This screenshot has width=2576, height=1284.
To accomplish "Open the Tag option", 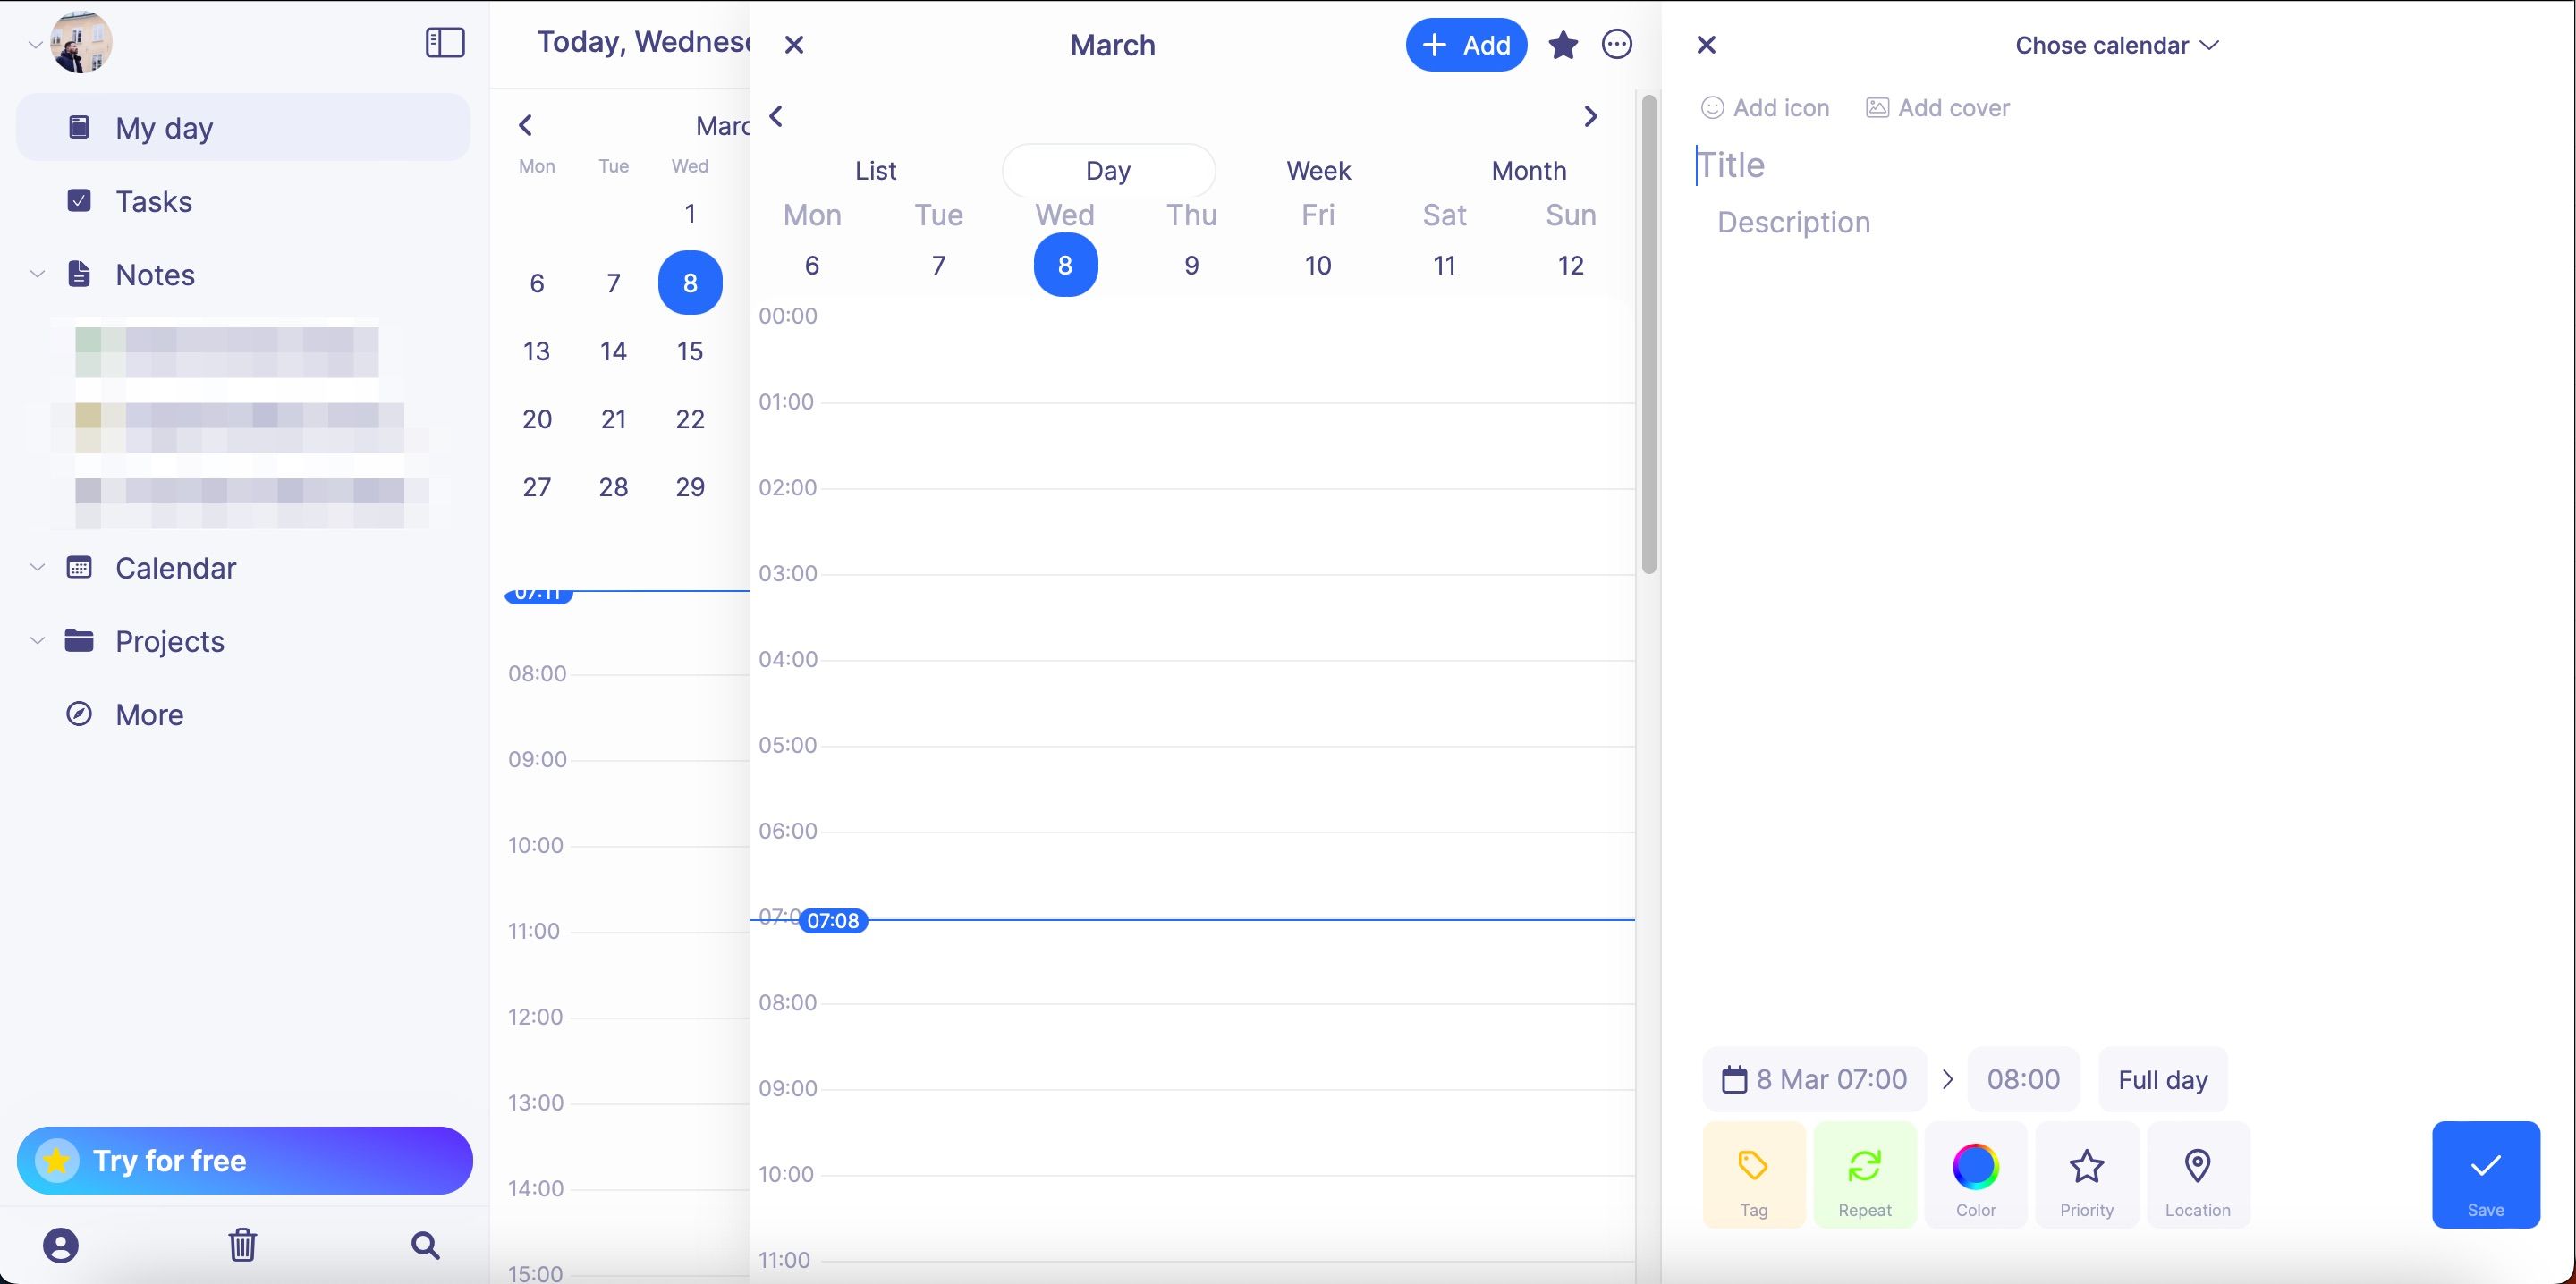I will (x=1753, y=1175).
